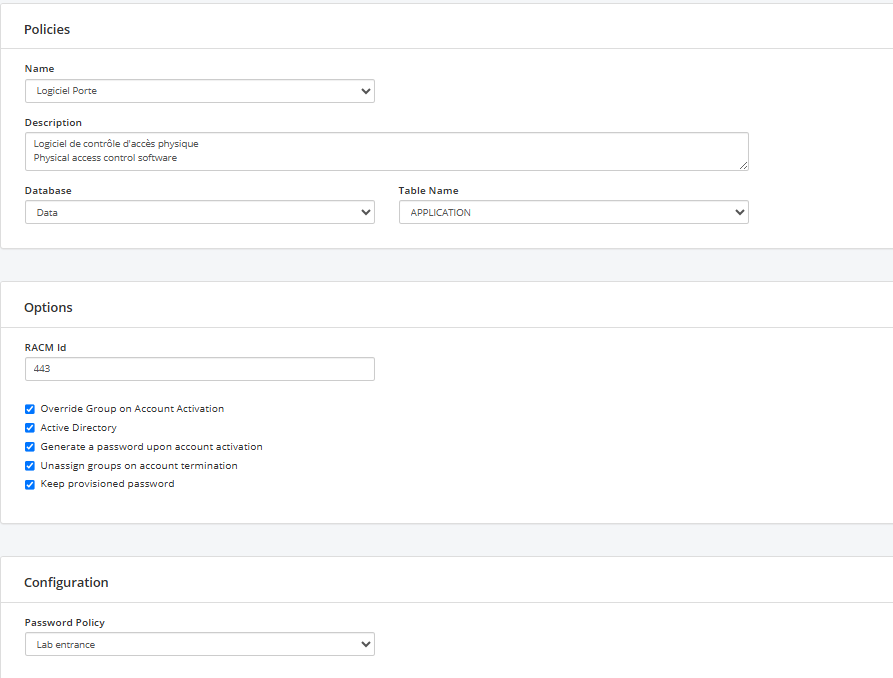Choose "Lab entrance" in Password Policy
Image resolution: width=893 pixels, height=678 pixels.
[x=199, y=644]
